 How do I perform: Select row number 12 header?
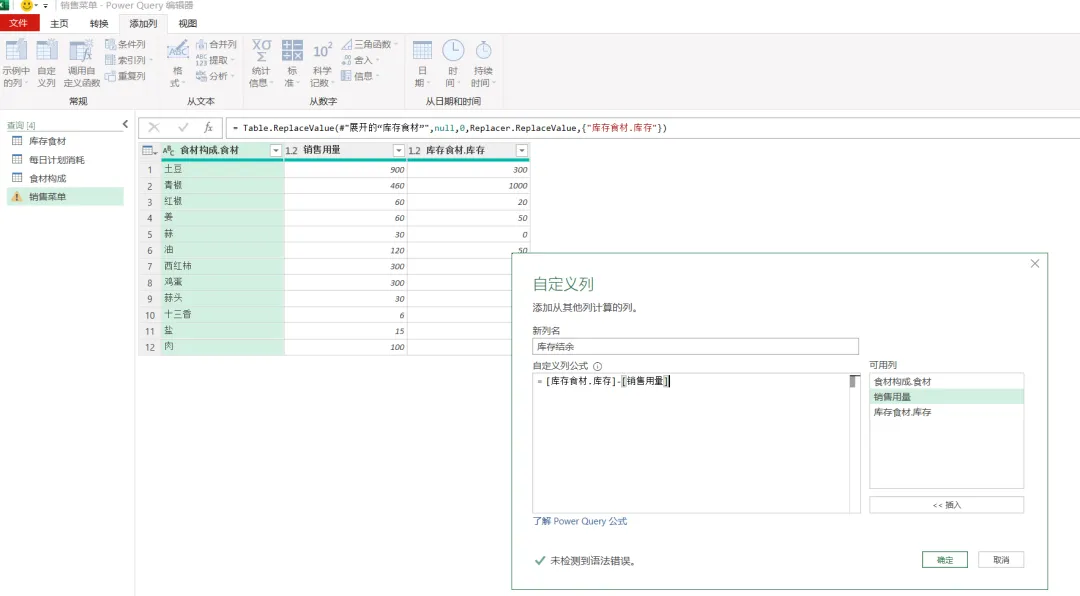click(149, 347)
